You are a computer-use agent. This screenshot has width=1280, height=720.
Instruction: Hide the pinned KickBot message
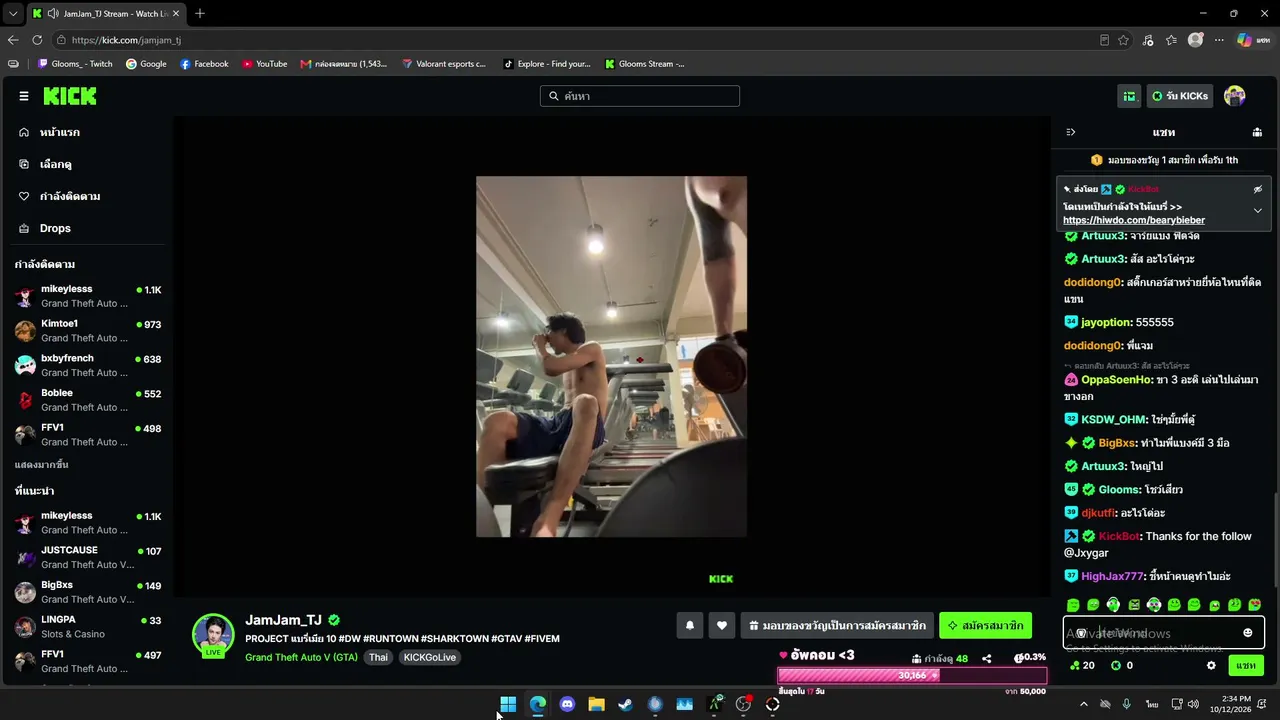tap(1258, 189)
